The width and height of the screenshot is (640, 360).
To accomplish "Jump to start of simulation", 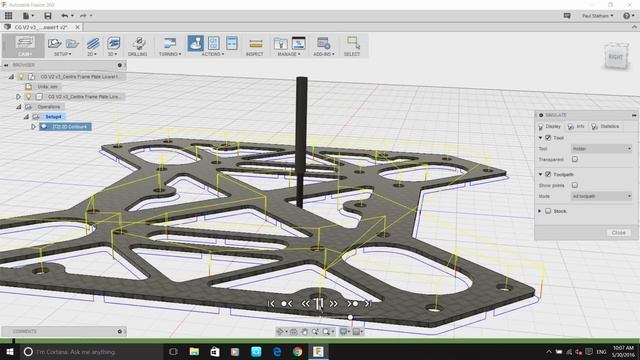I will [271, 304].
